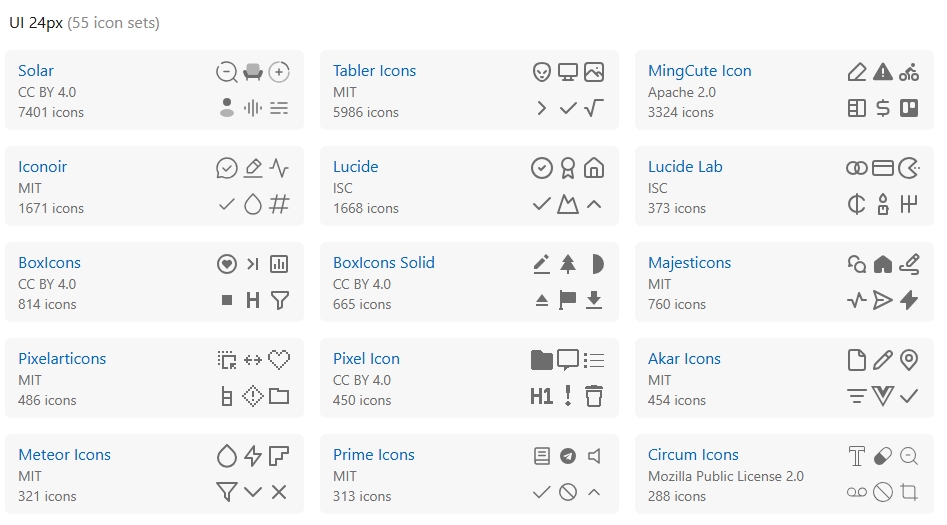This screenshot has width=947, height=525.
Task: Click the H1 heading icon in Pixel Icon
Action: tap(542, 396)
